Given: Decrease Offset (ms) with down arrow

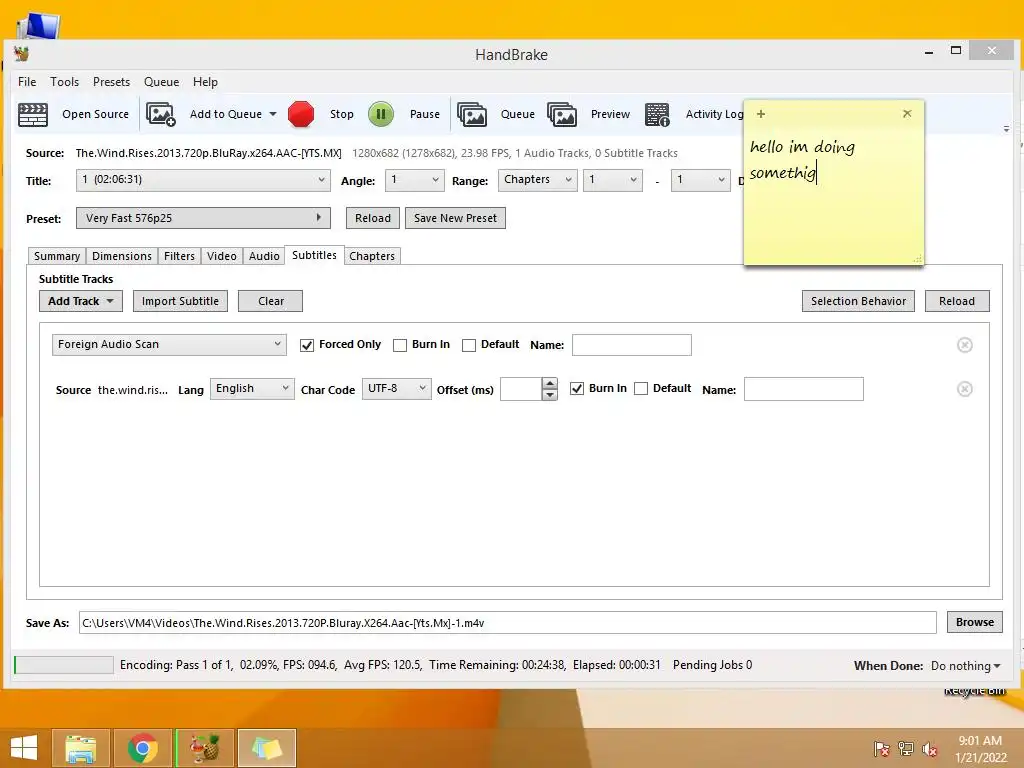Looking at the screenshot, I should click(550, 394).
